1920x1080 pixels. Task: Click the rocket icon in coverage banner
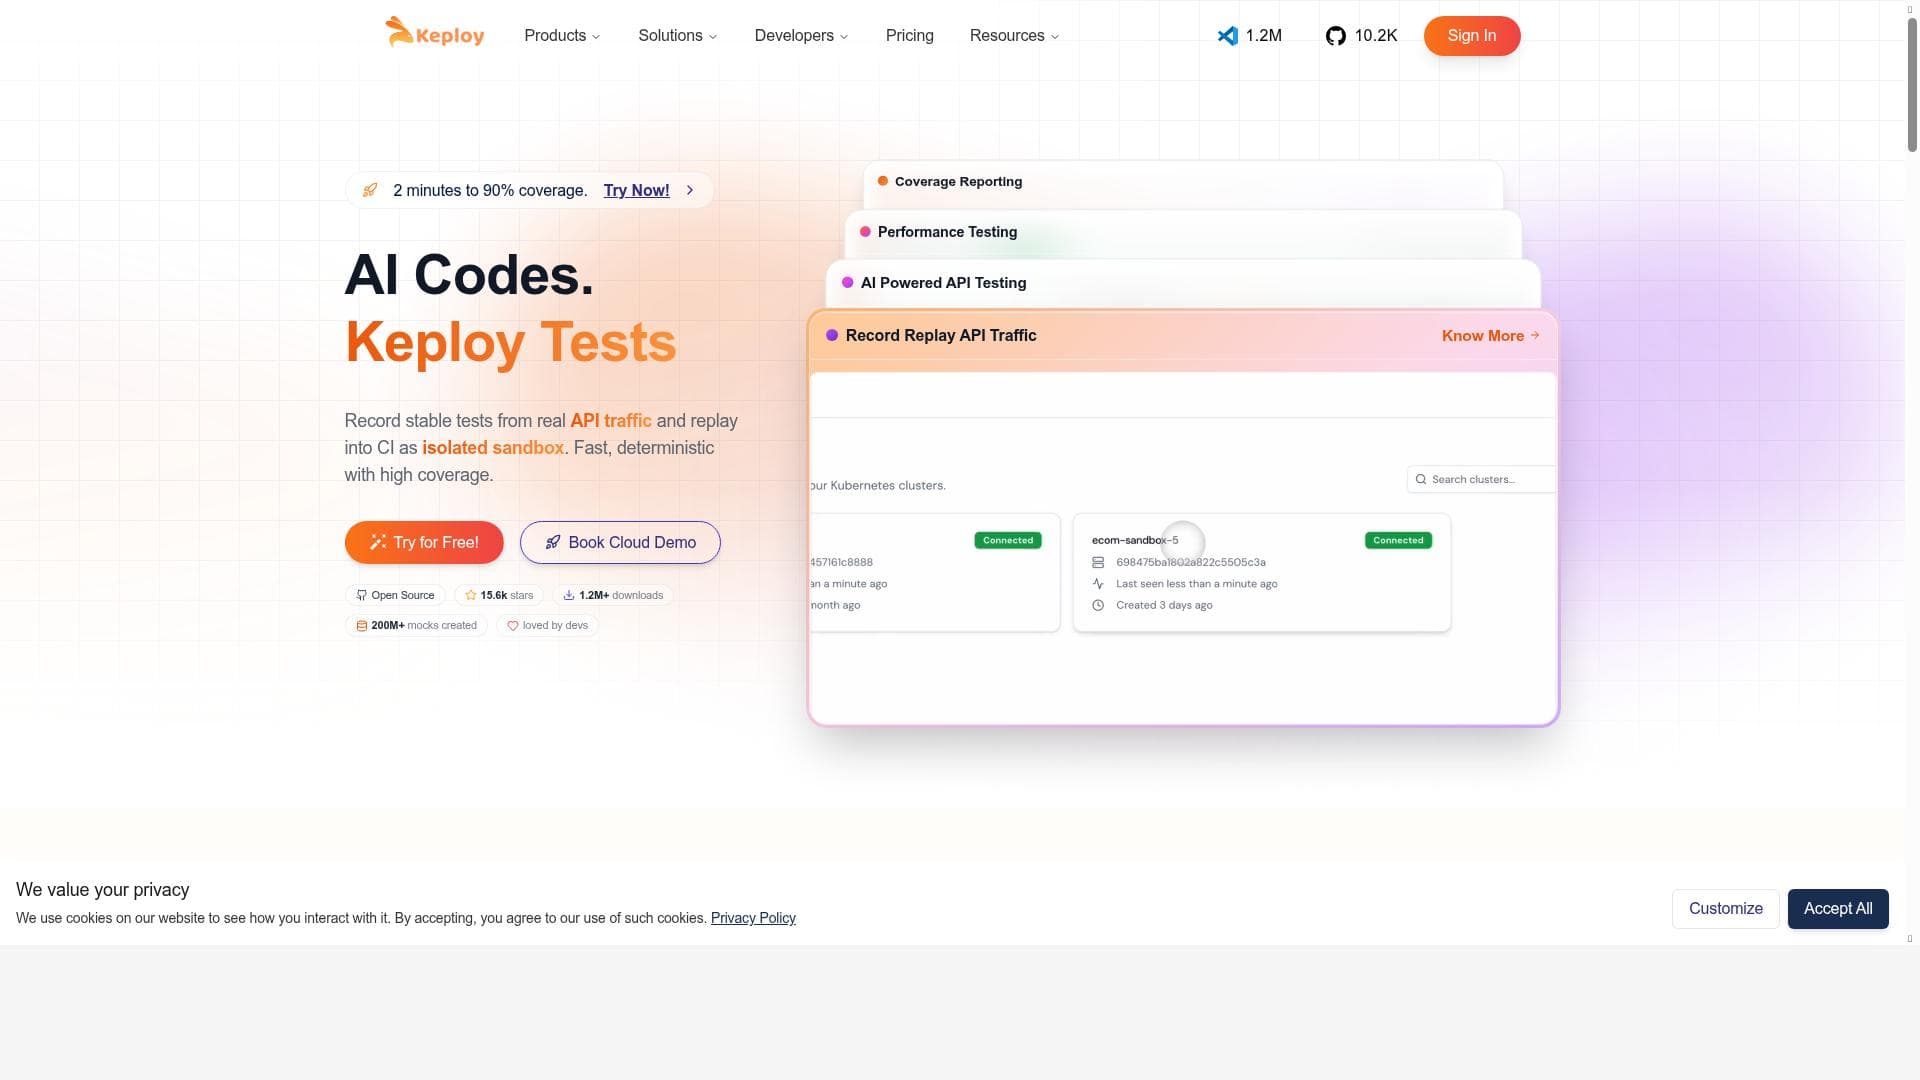pyautogui.click(x=370, y=190)
